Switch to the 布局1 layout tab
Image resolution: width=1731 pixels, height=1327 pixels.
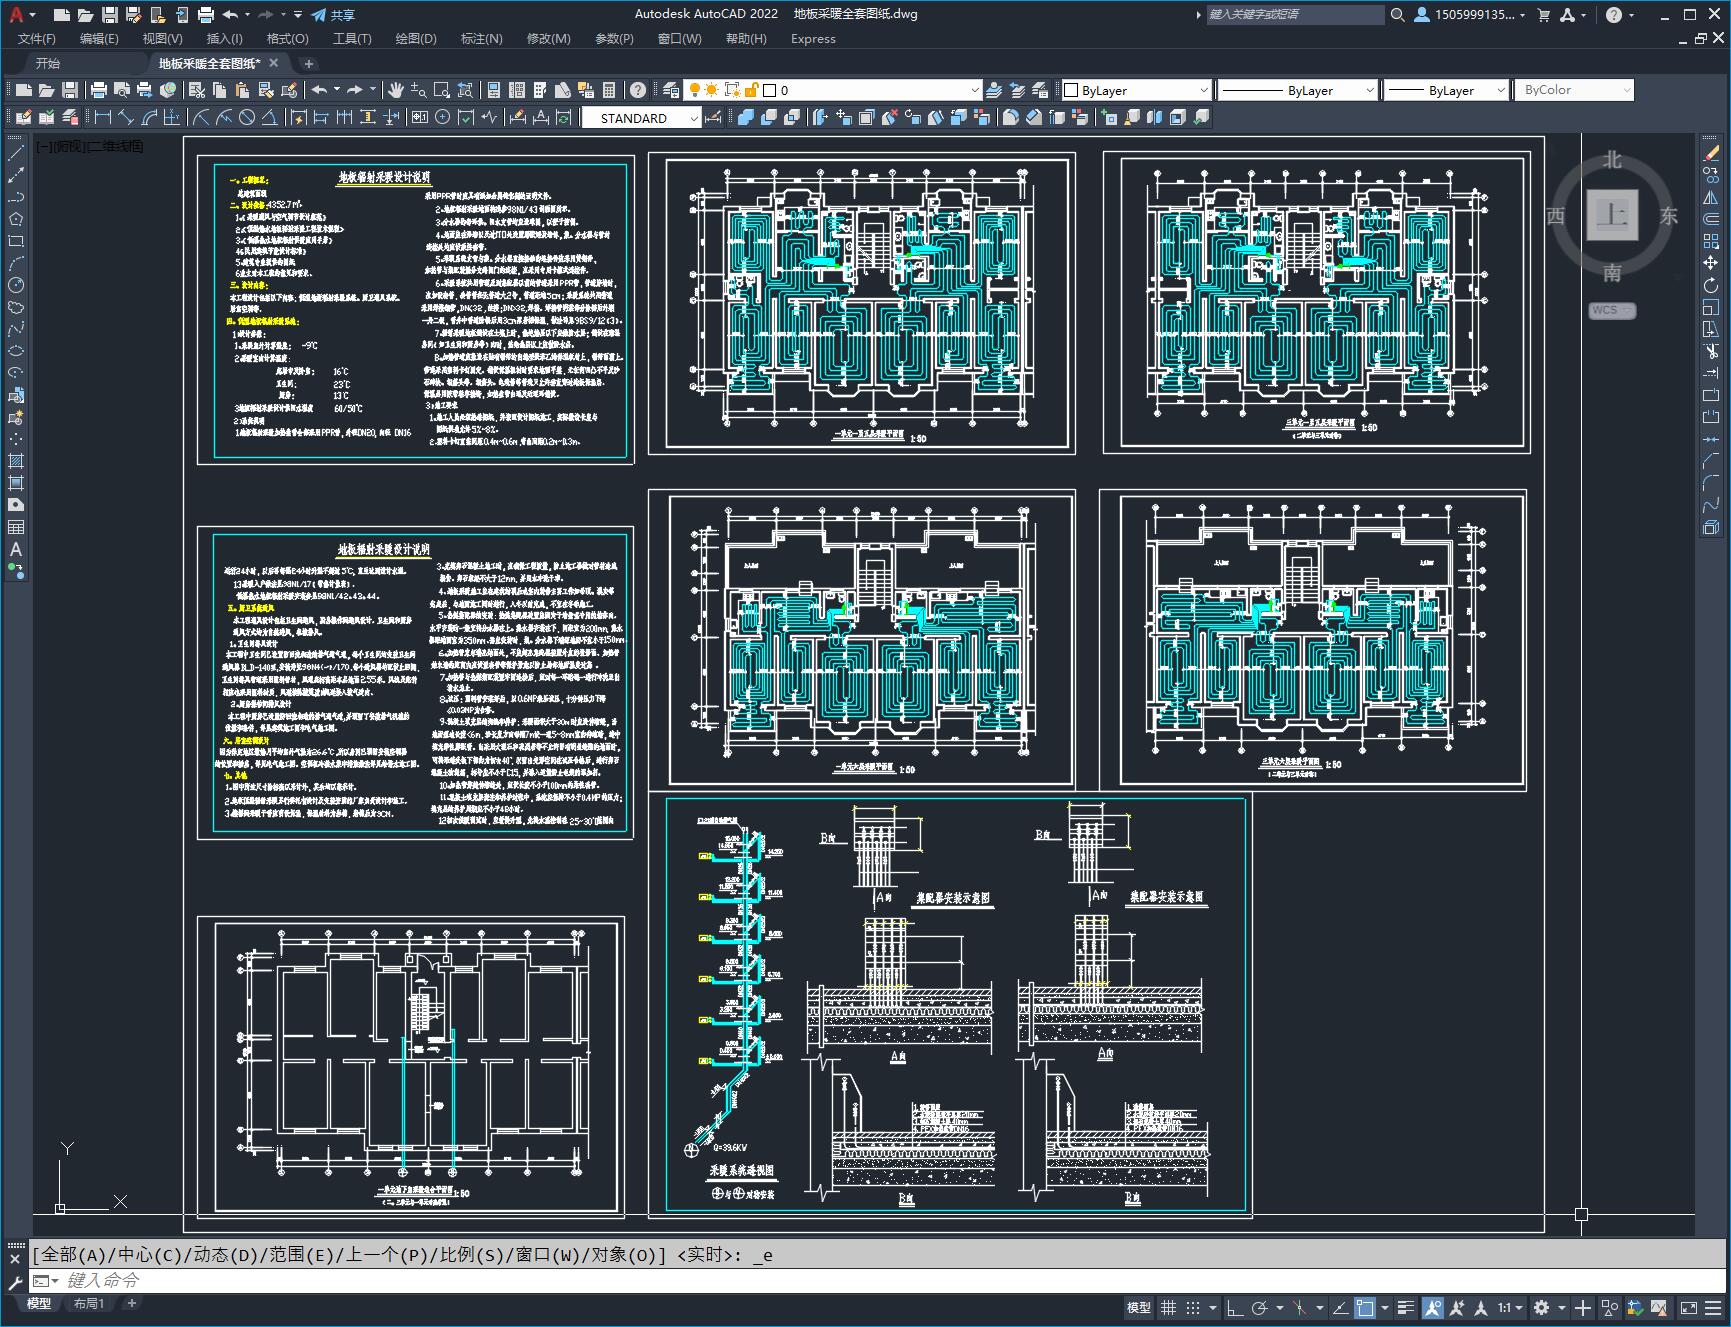pos(89,1303)
